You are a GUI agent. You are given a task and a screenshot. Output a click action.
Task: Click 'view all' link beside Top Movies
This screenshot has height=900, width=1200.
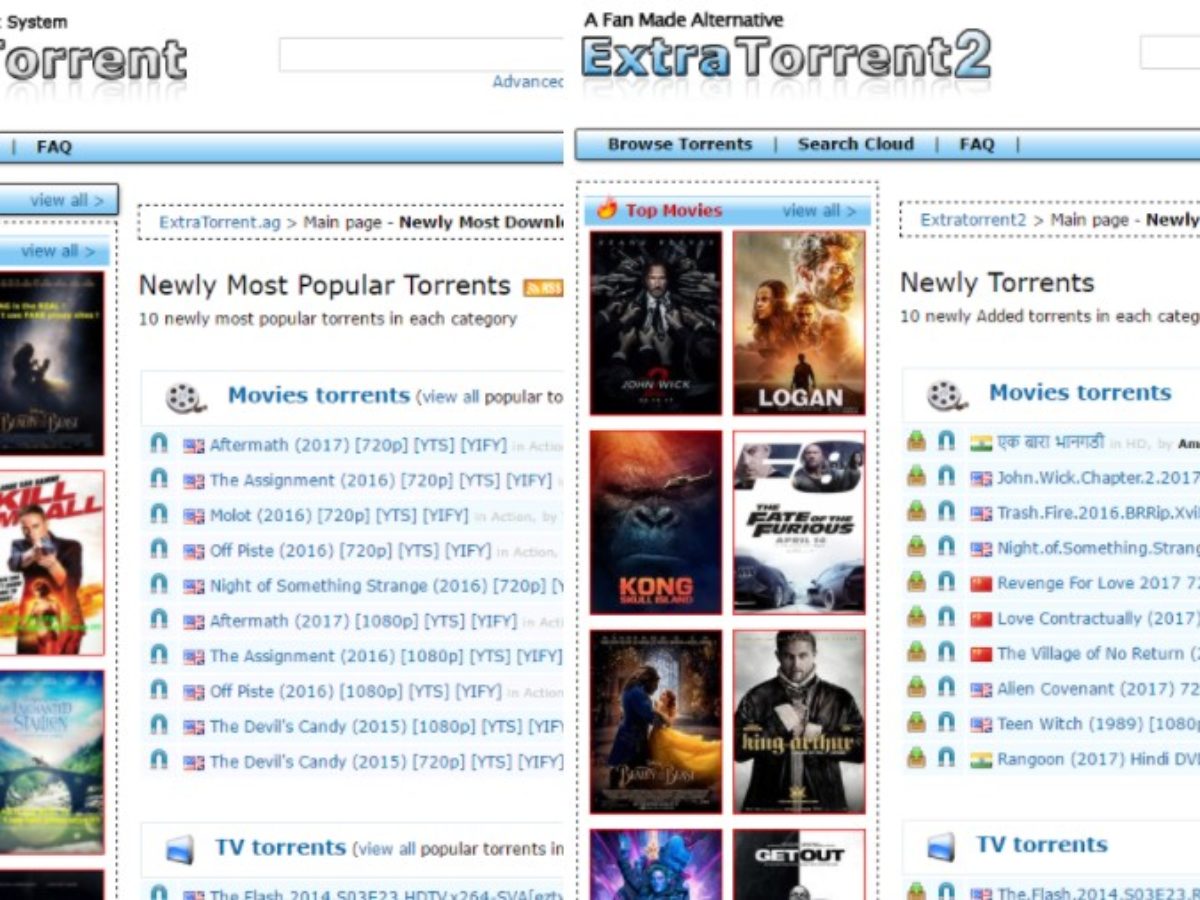(x=819, y=210)
